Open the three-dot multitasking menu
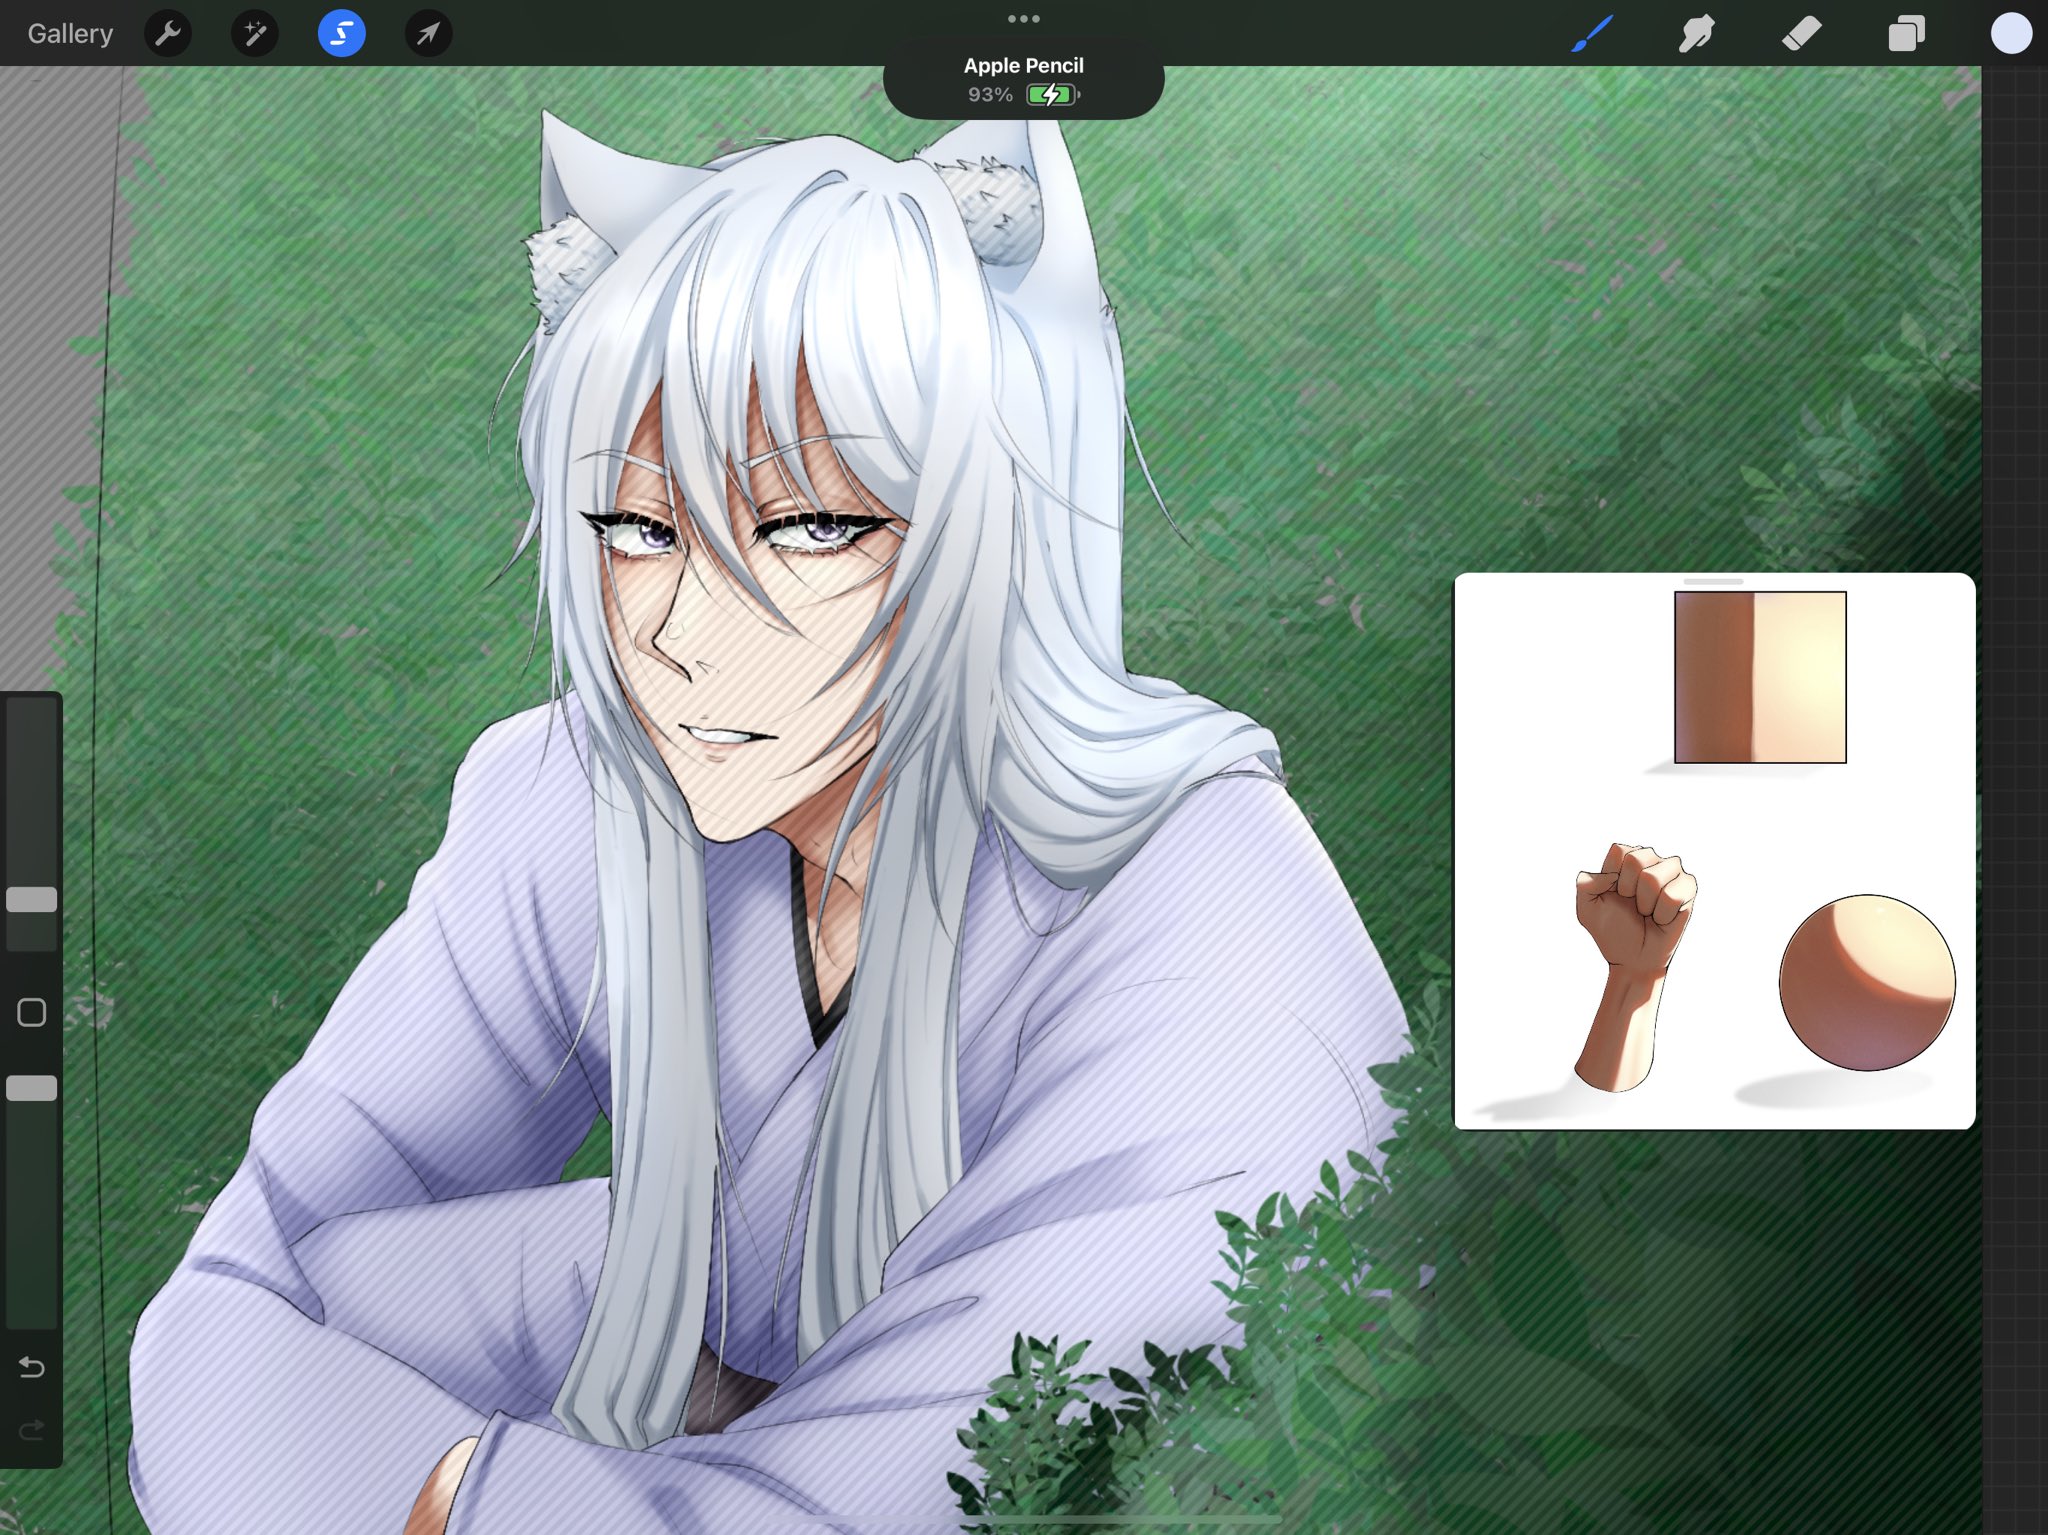The height and width of the screenshot is (1535, 2048). (x=1023, y=19)
